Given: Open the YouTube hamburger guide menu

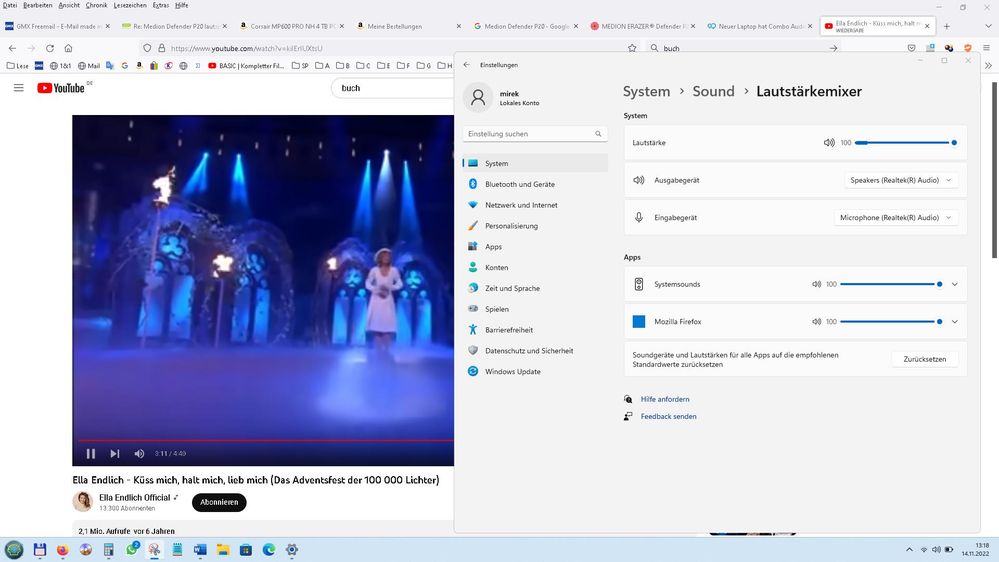Looking at the screenshot, I should (18, 88).
